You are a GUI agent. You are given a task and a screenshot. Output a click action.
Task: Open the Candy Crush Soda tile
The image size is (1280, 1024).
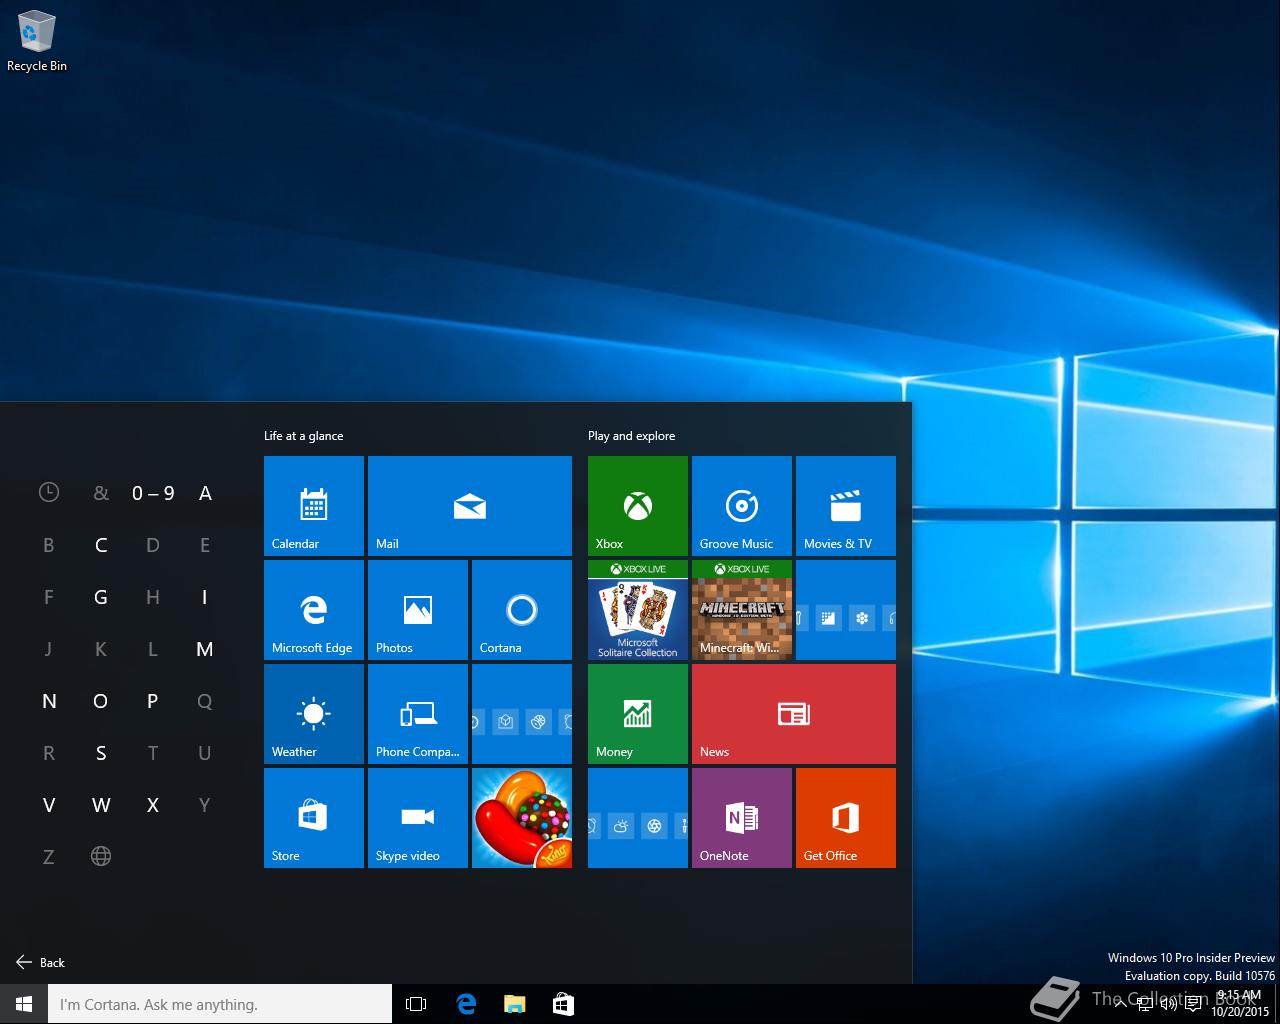coord(522,818)
